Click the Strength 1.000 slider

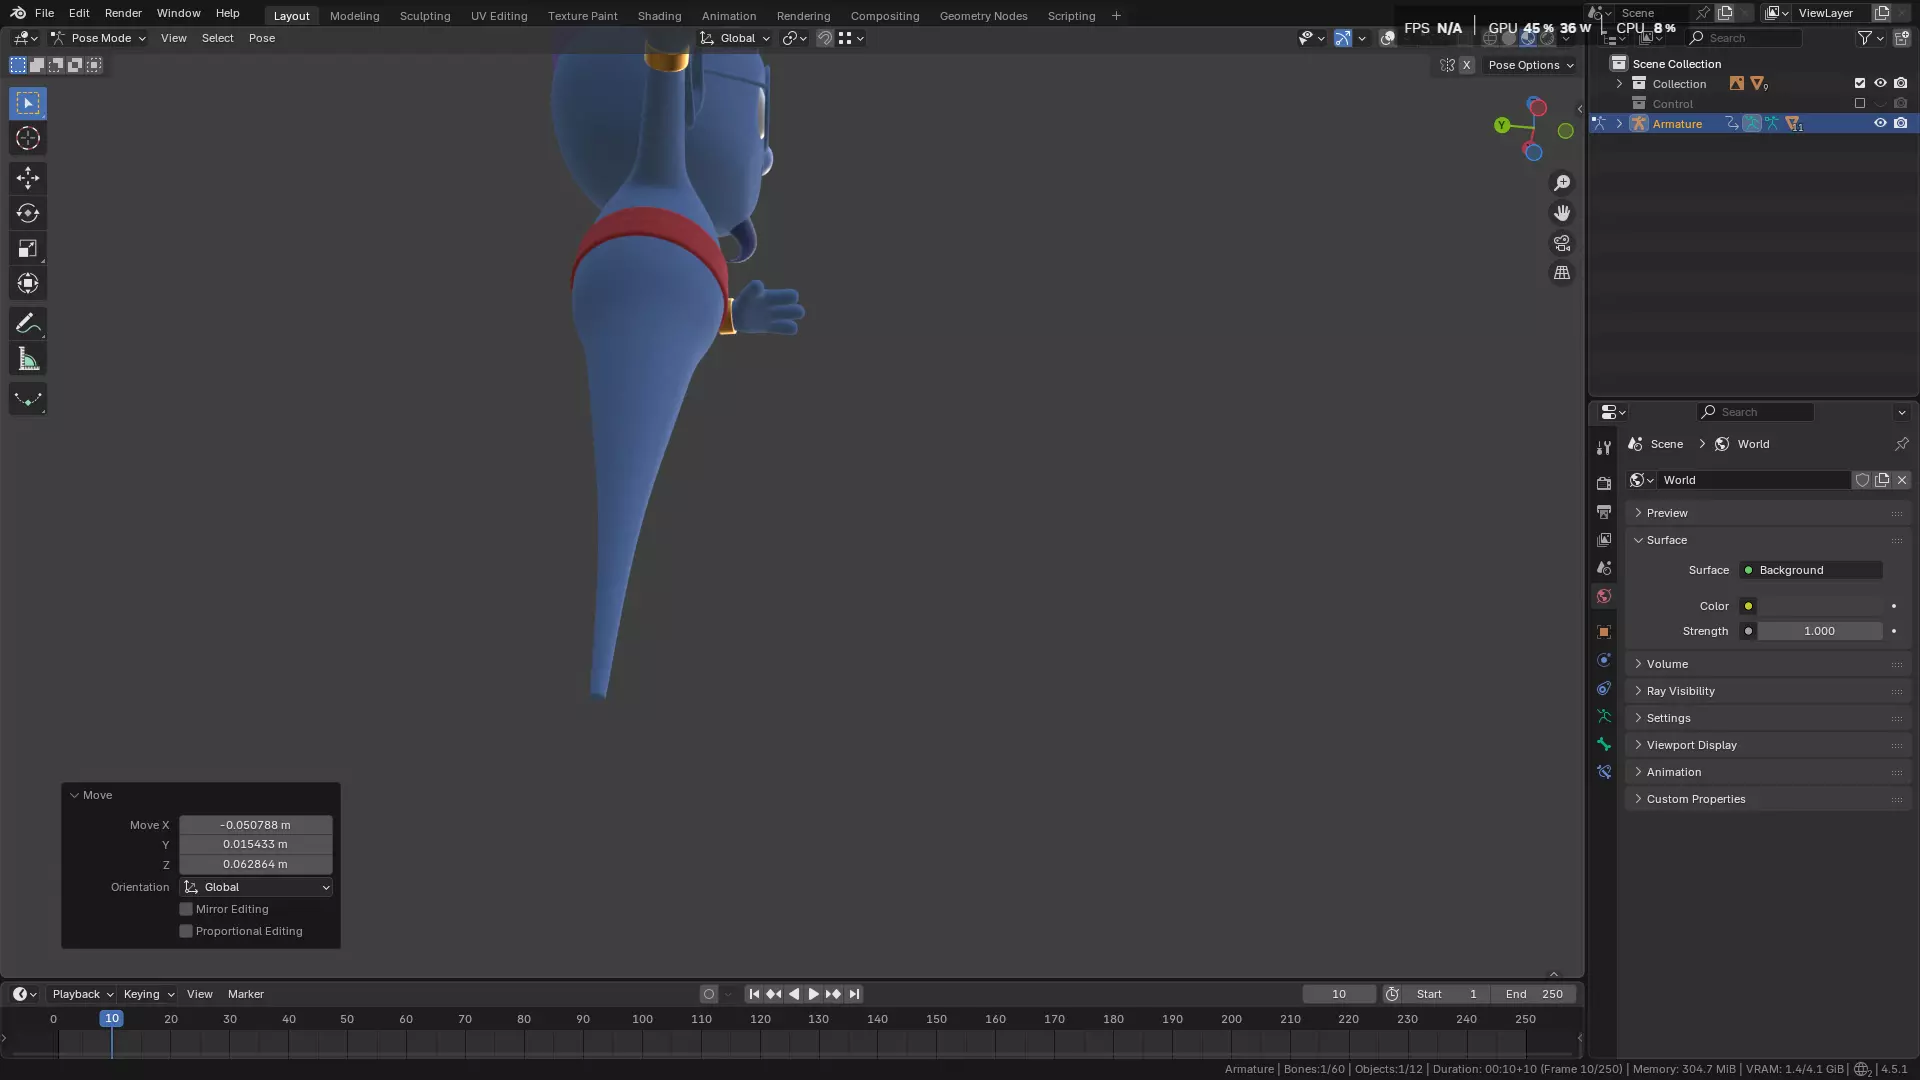[1819, 631]
